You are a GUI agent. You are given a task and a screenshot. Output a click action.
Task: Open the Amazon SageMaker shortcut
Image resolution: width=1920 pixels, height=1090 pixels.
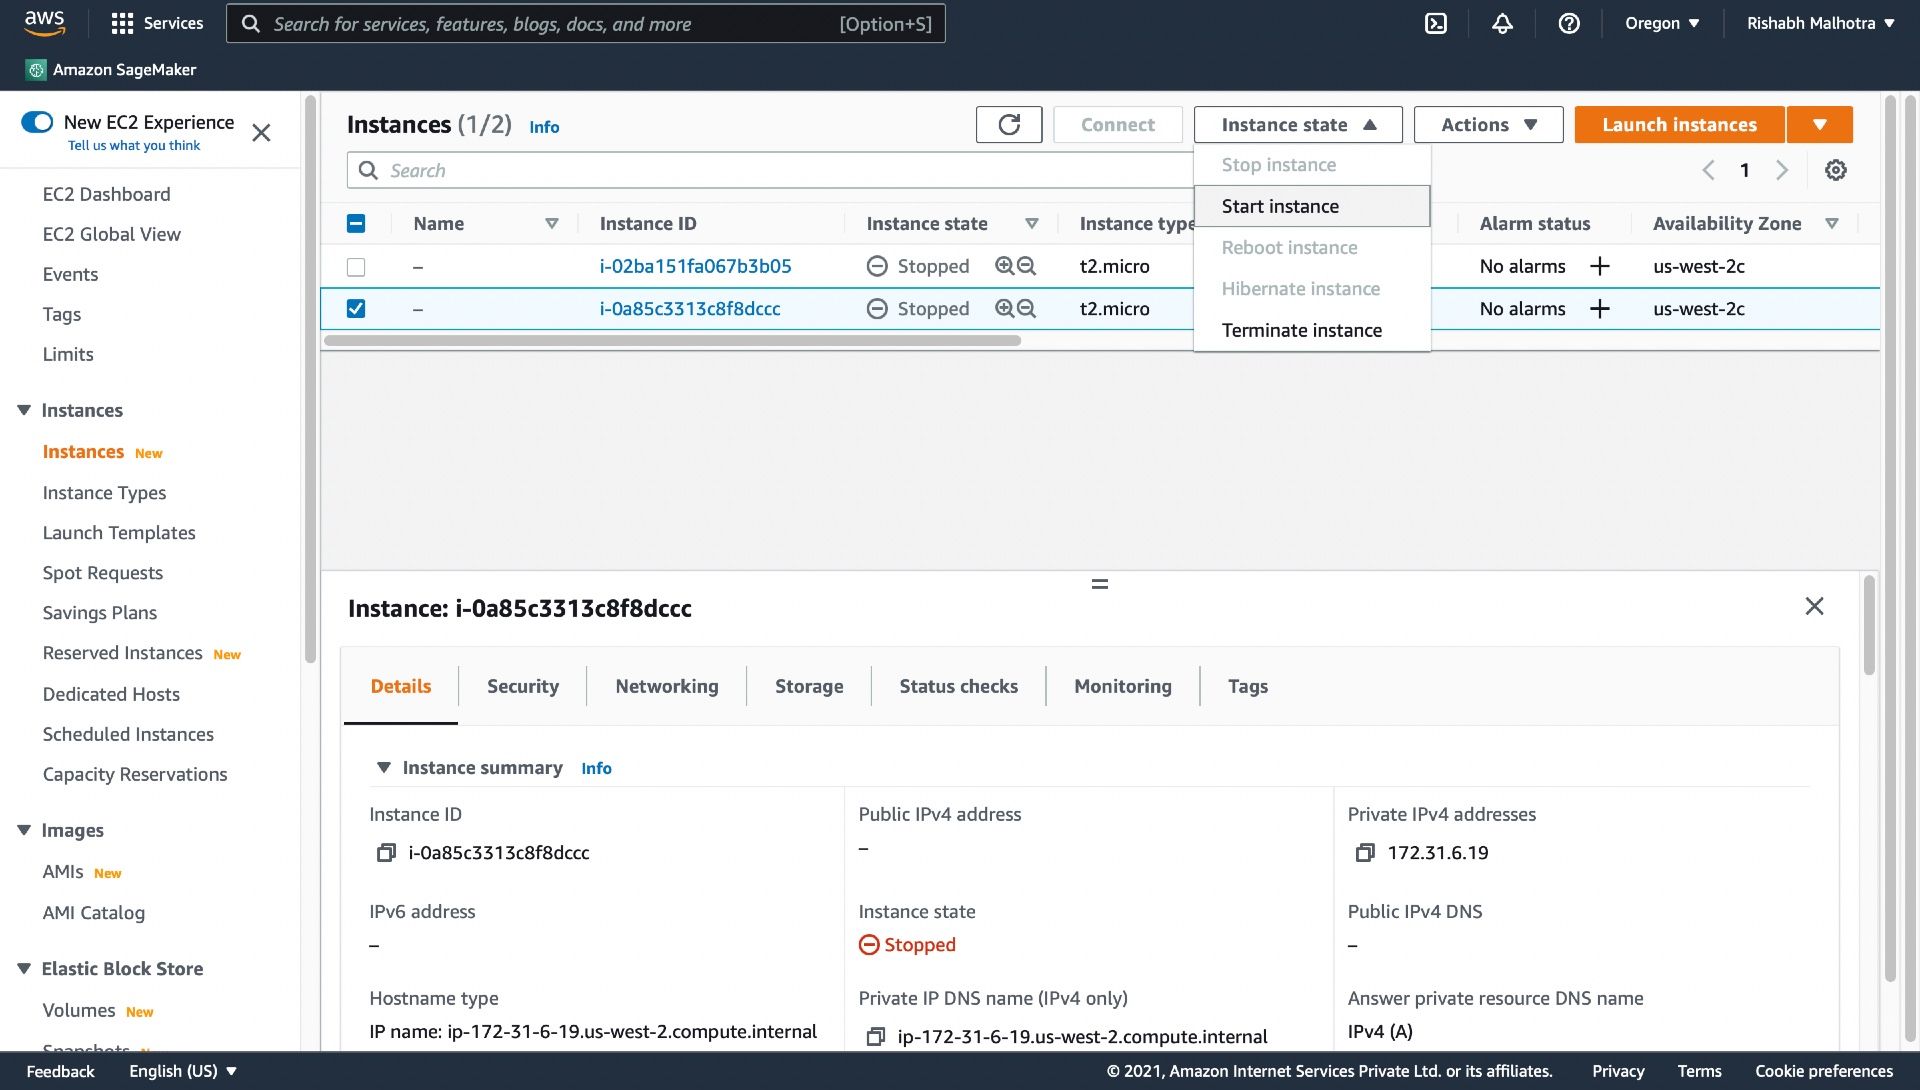coord(111,69)
